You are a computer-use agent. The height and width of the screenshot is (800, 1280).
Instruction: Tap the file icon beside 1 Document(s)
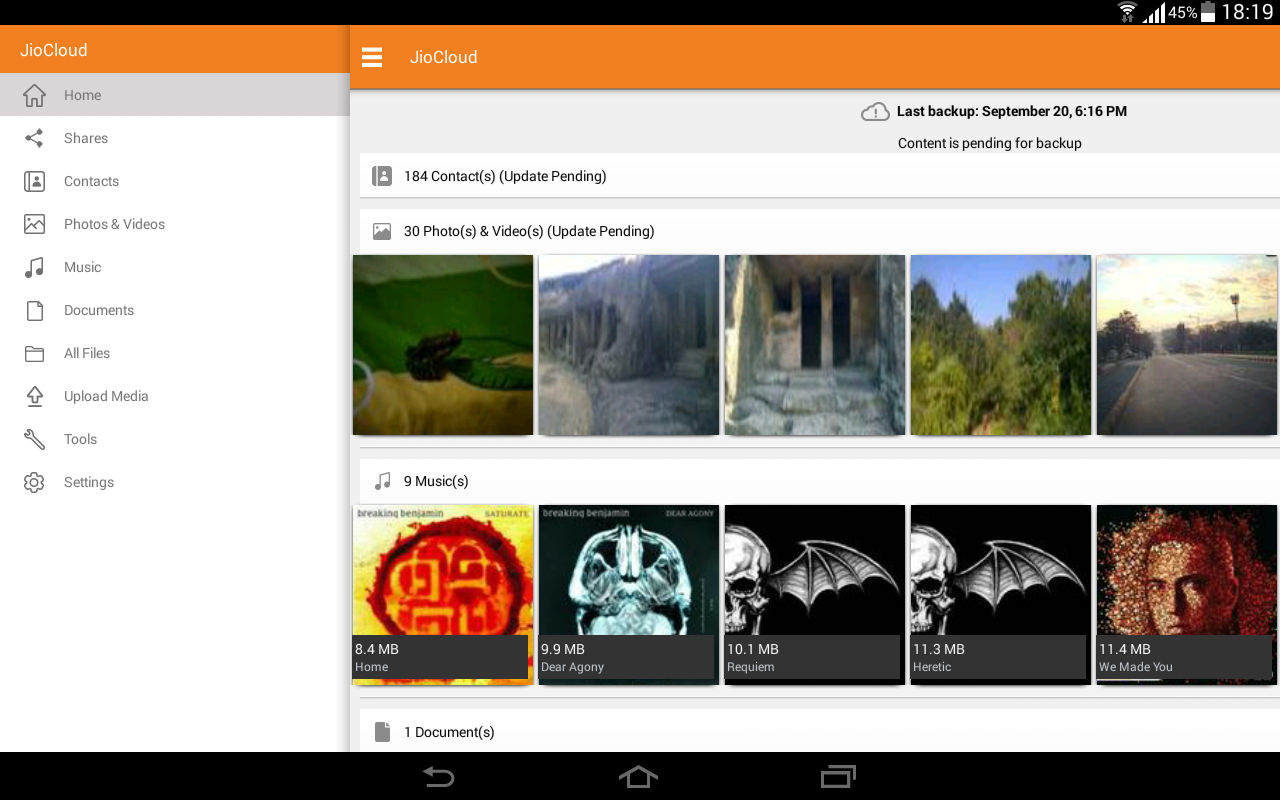pos(382,732)
